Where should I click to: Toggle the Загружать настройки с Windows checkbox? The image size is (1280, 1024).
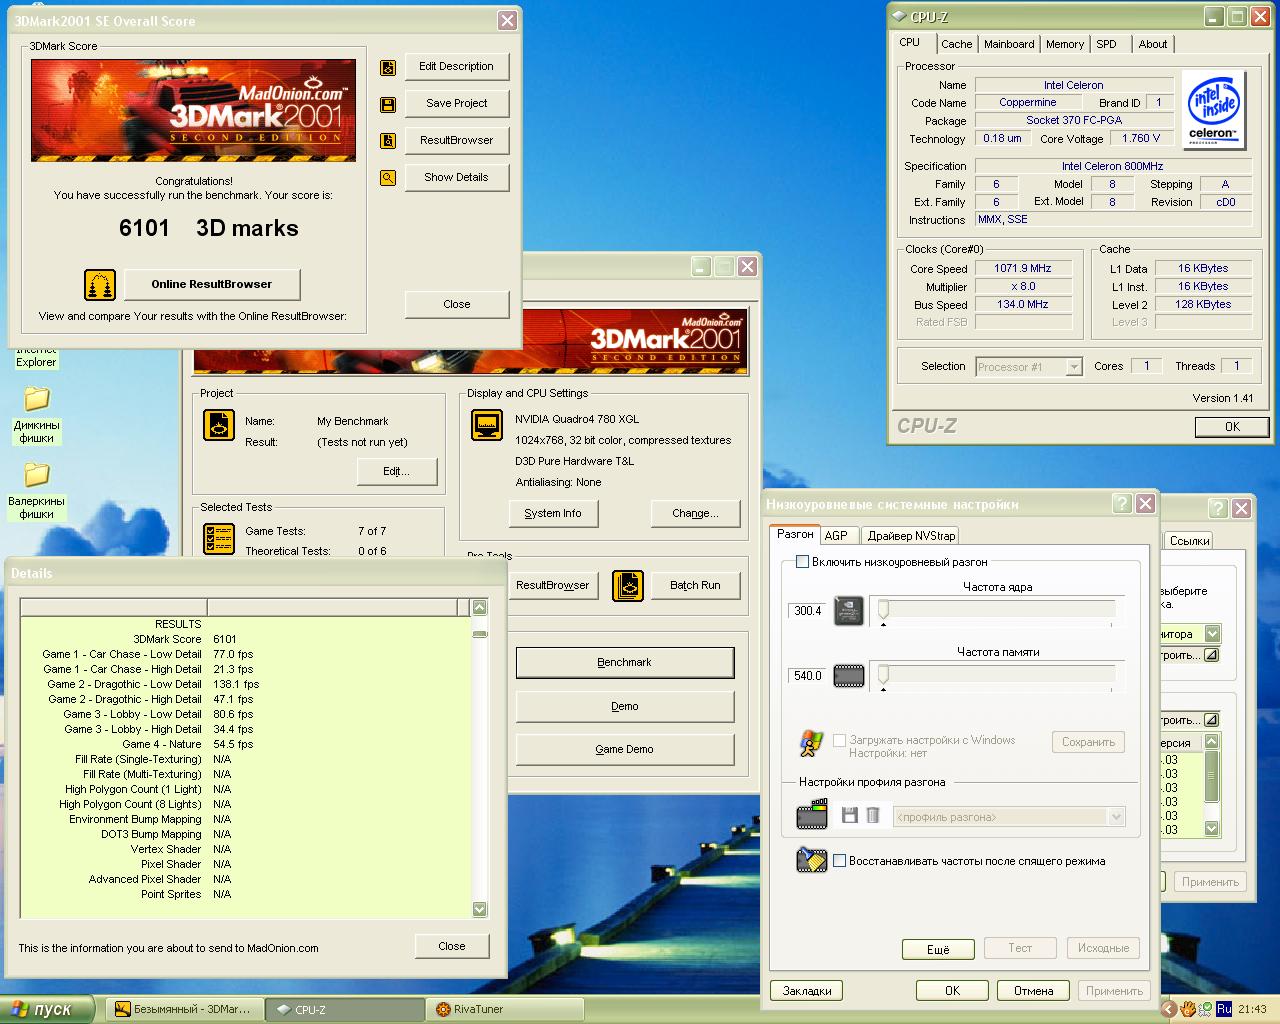tap(840, 740)
